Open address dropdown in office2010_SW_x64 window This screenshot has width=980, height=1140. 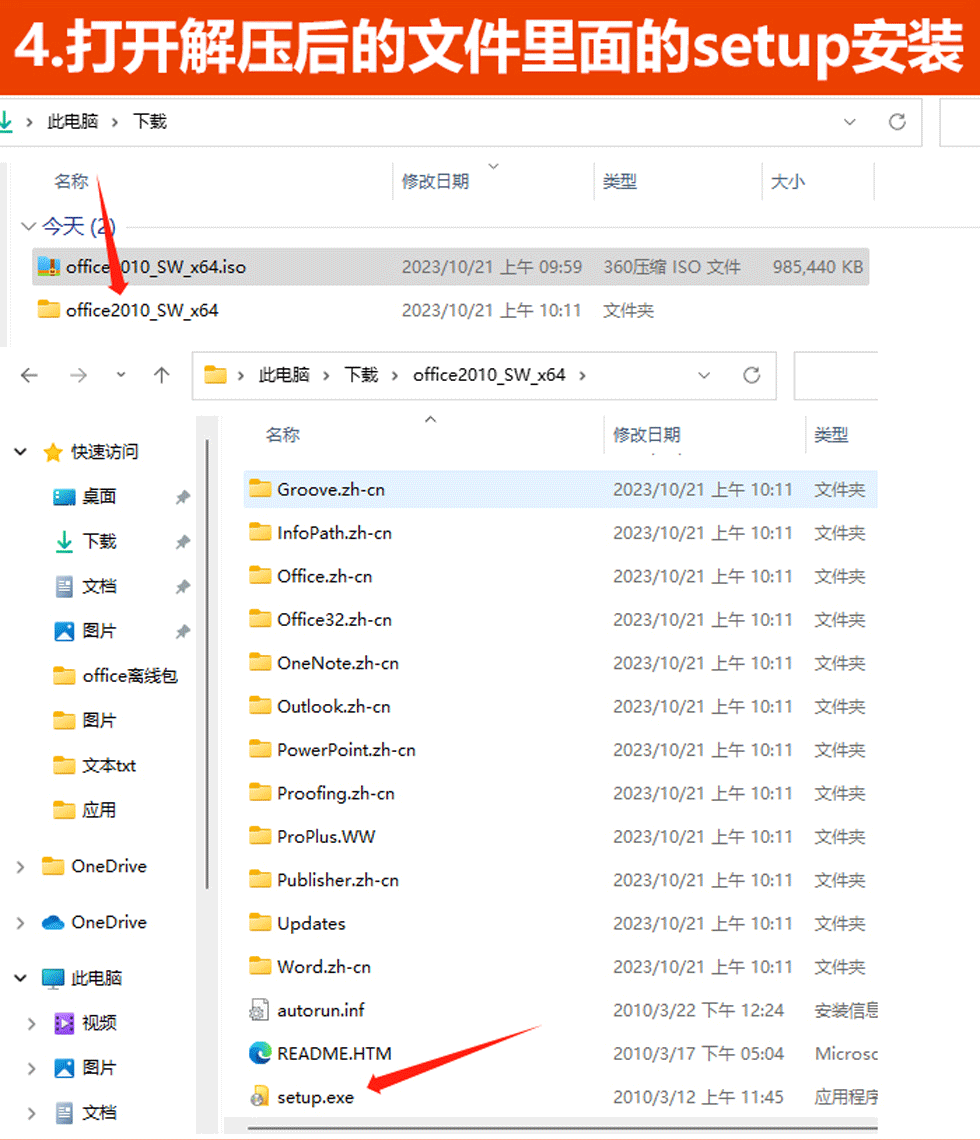point(704,375)
